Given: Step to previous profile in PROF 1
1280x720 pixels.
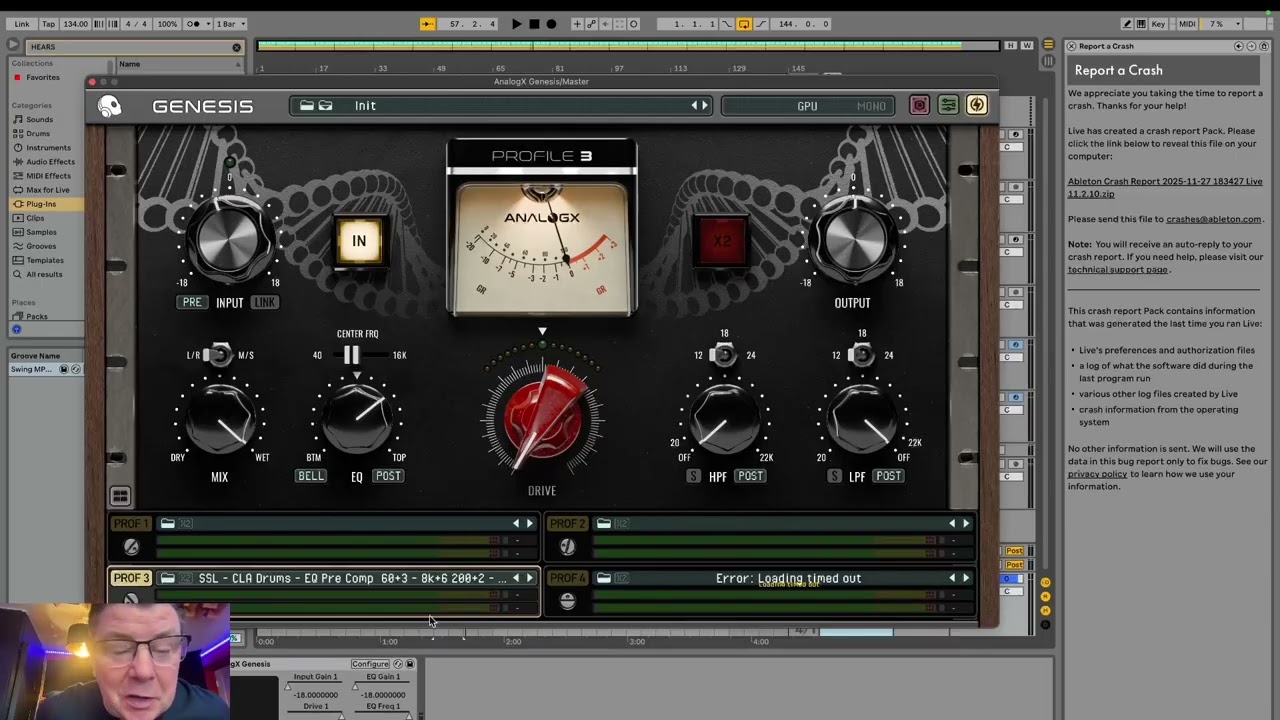Looking at the screenshot, I should pyautogui.click(x=516, y=523).
